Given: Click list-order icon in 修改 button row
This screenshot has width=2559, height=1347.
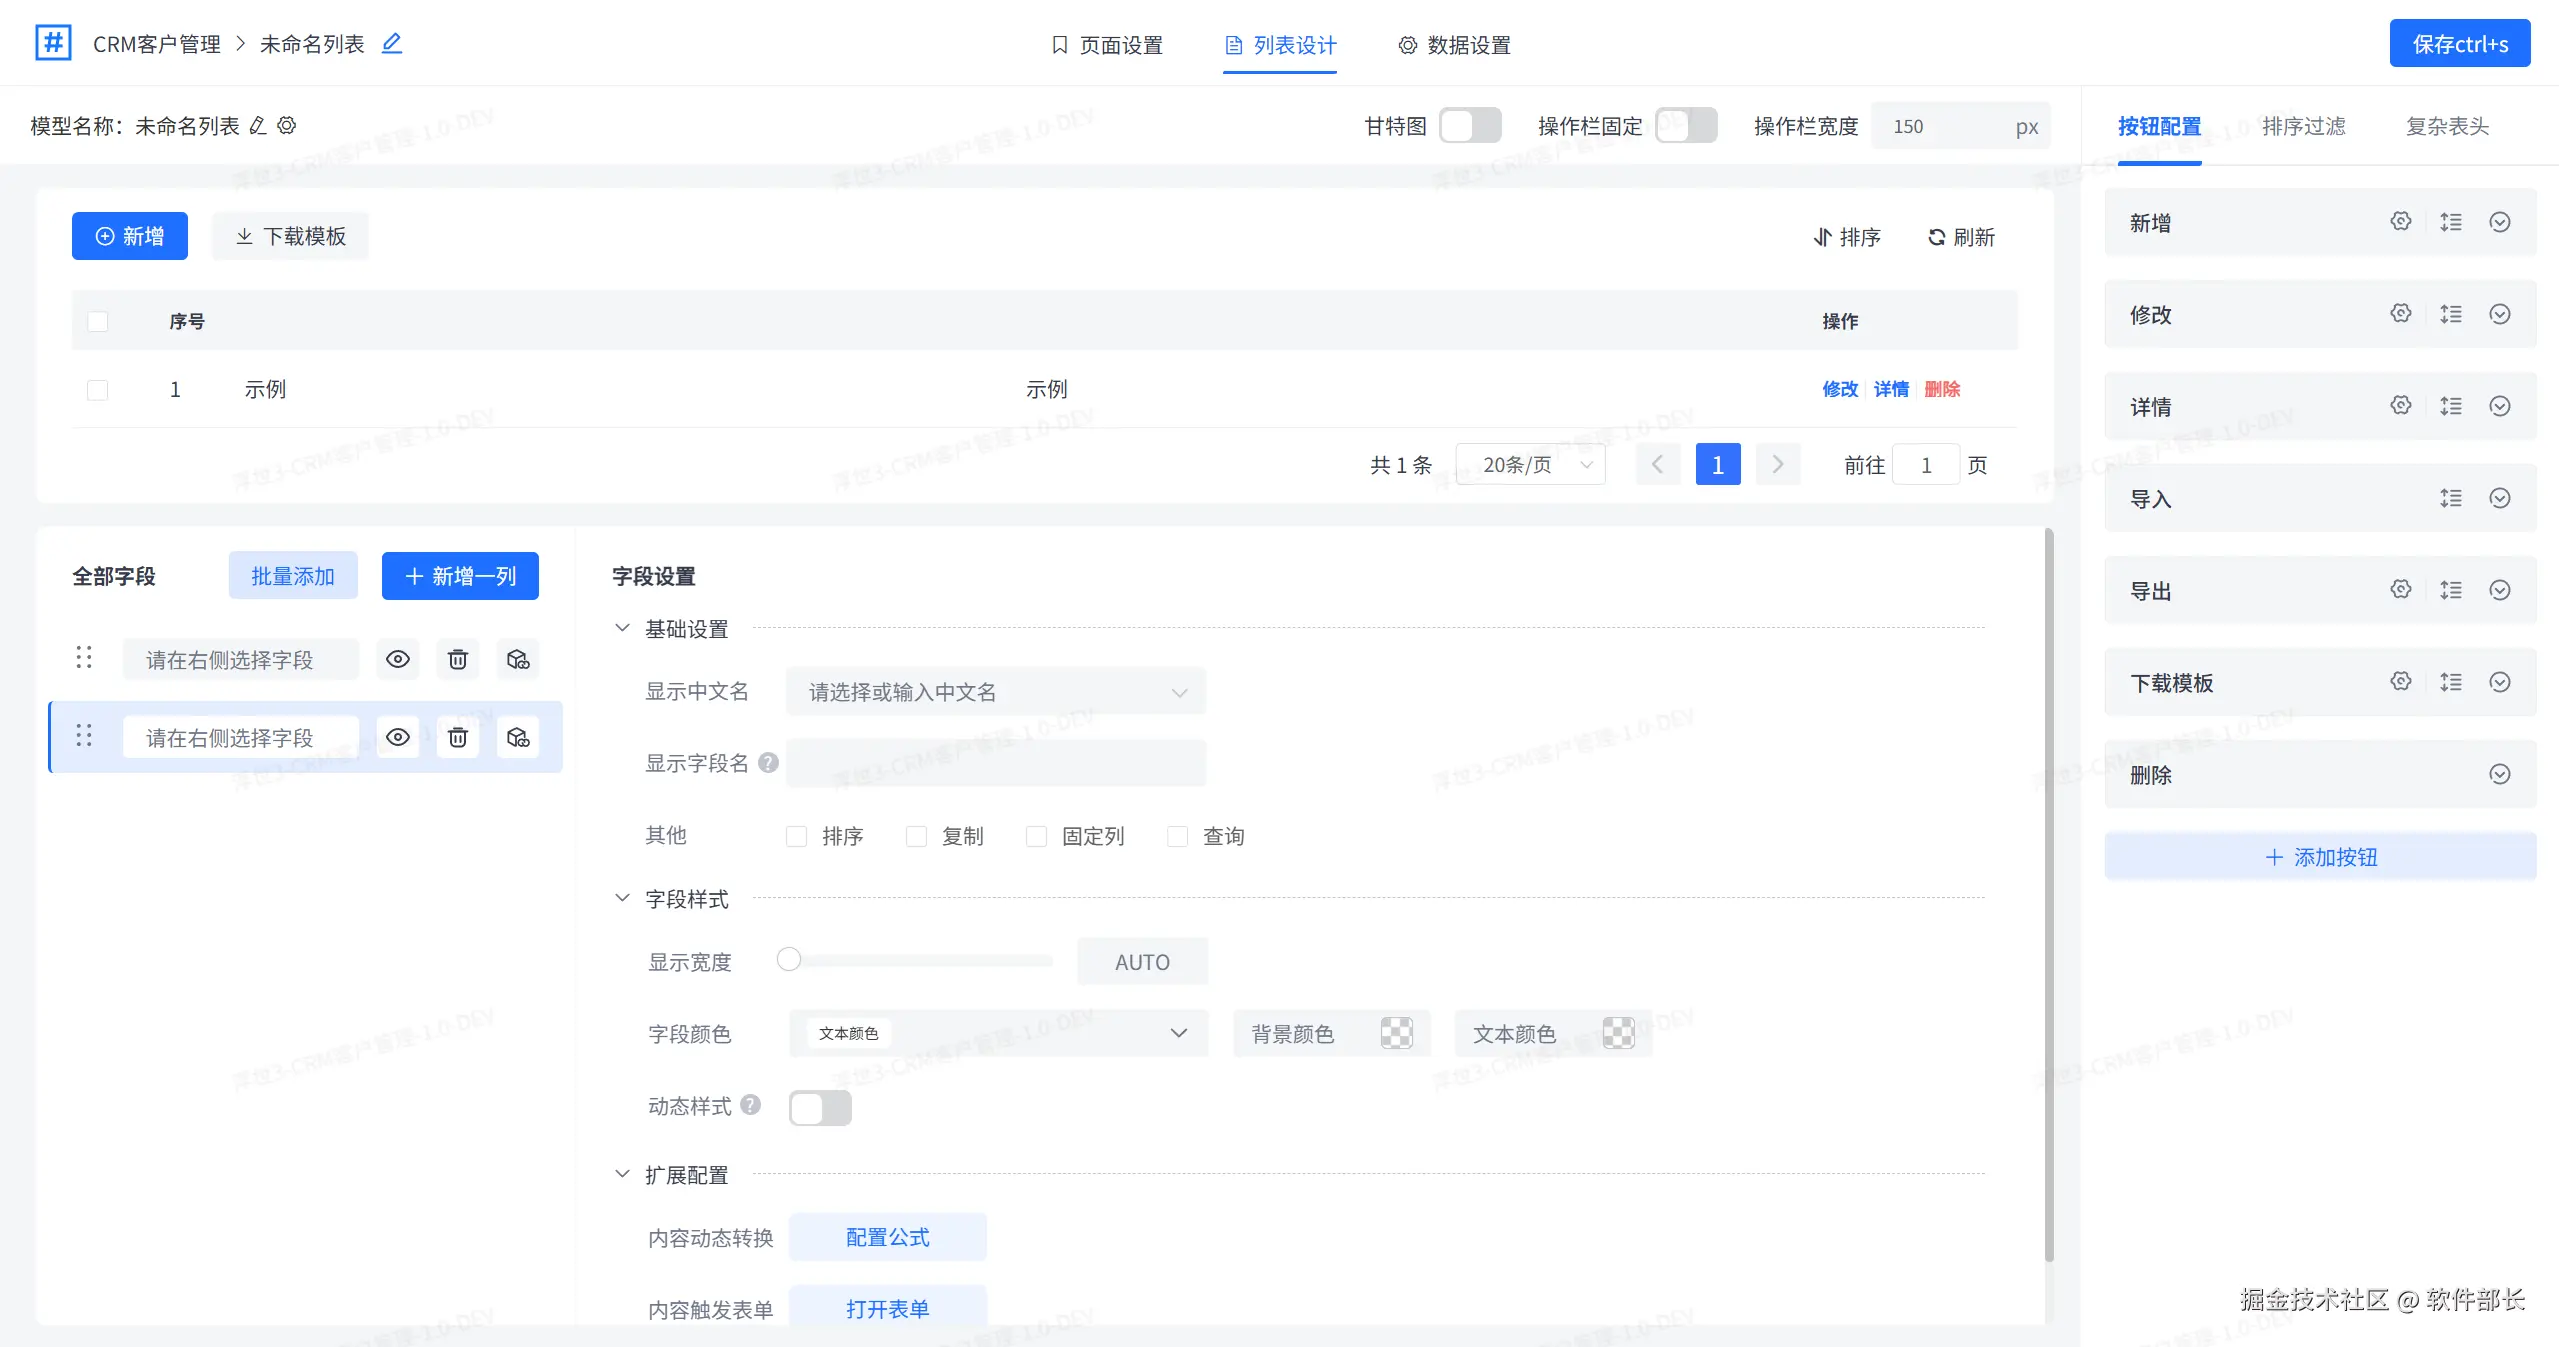Looking at the screenshot, I should [2450, 314].
